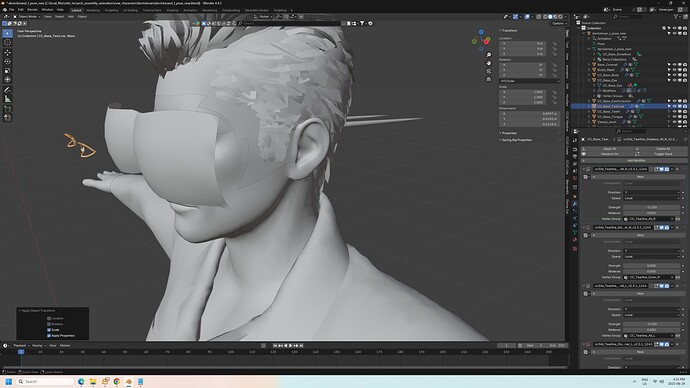Switch to the Animation workspace tab

(x=190, y=10)
